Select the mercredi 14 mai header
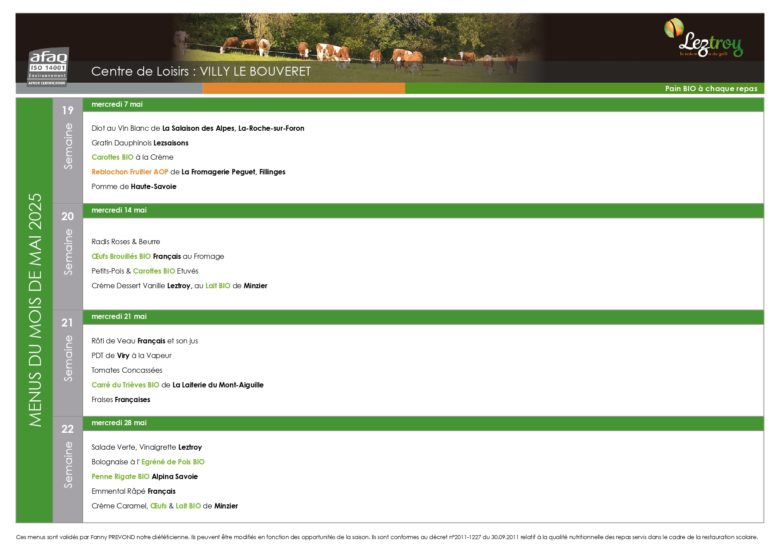Screen dimensions: 780x552 [x=423, y=210]
